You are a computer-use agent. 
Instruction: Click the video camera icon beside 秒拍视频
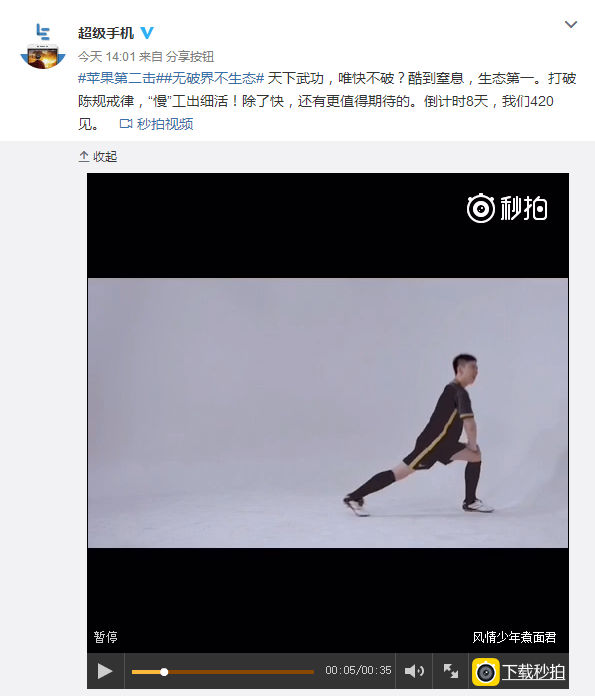[x=126, y=124]
